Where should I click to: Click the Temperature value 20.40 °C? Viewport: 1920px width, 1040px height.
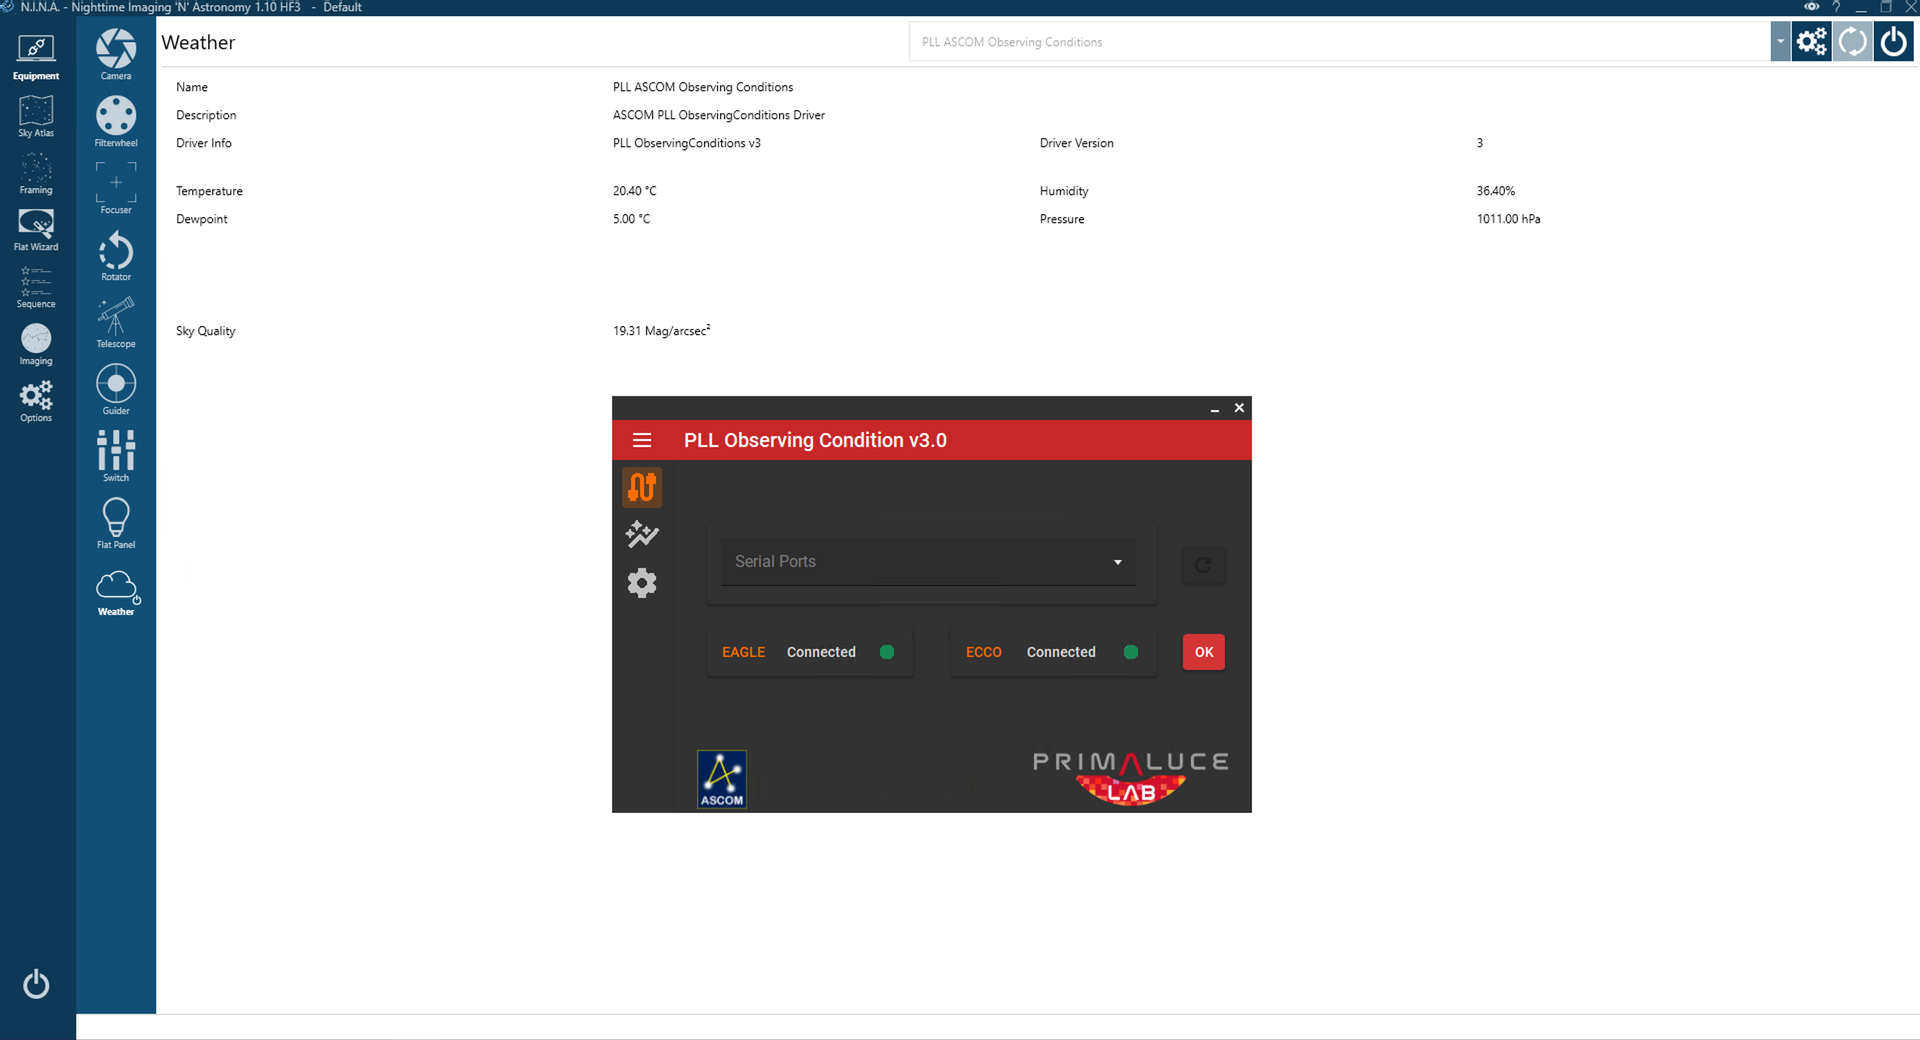[x=635, y=191]
